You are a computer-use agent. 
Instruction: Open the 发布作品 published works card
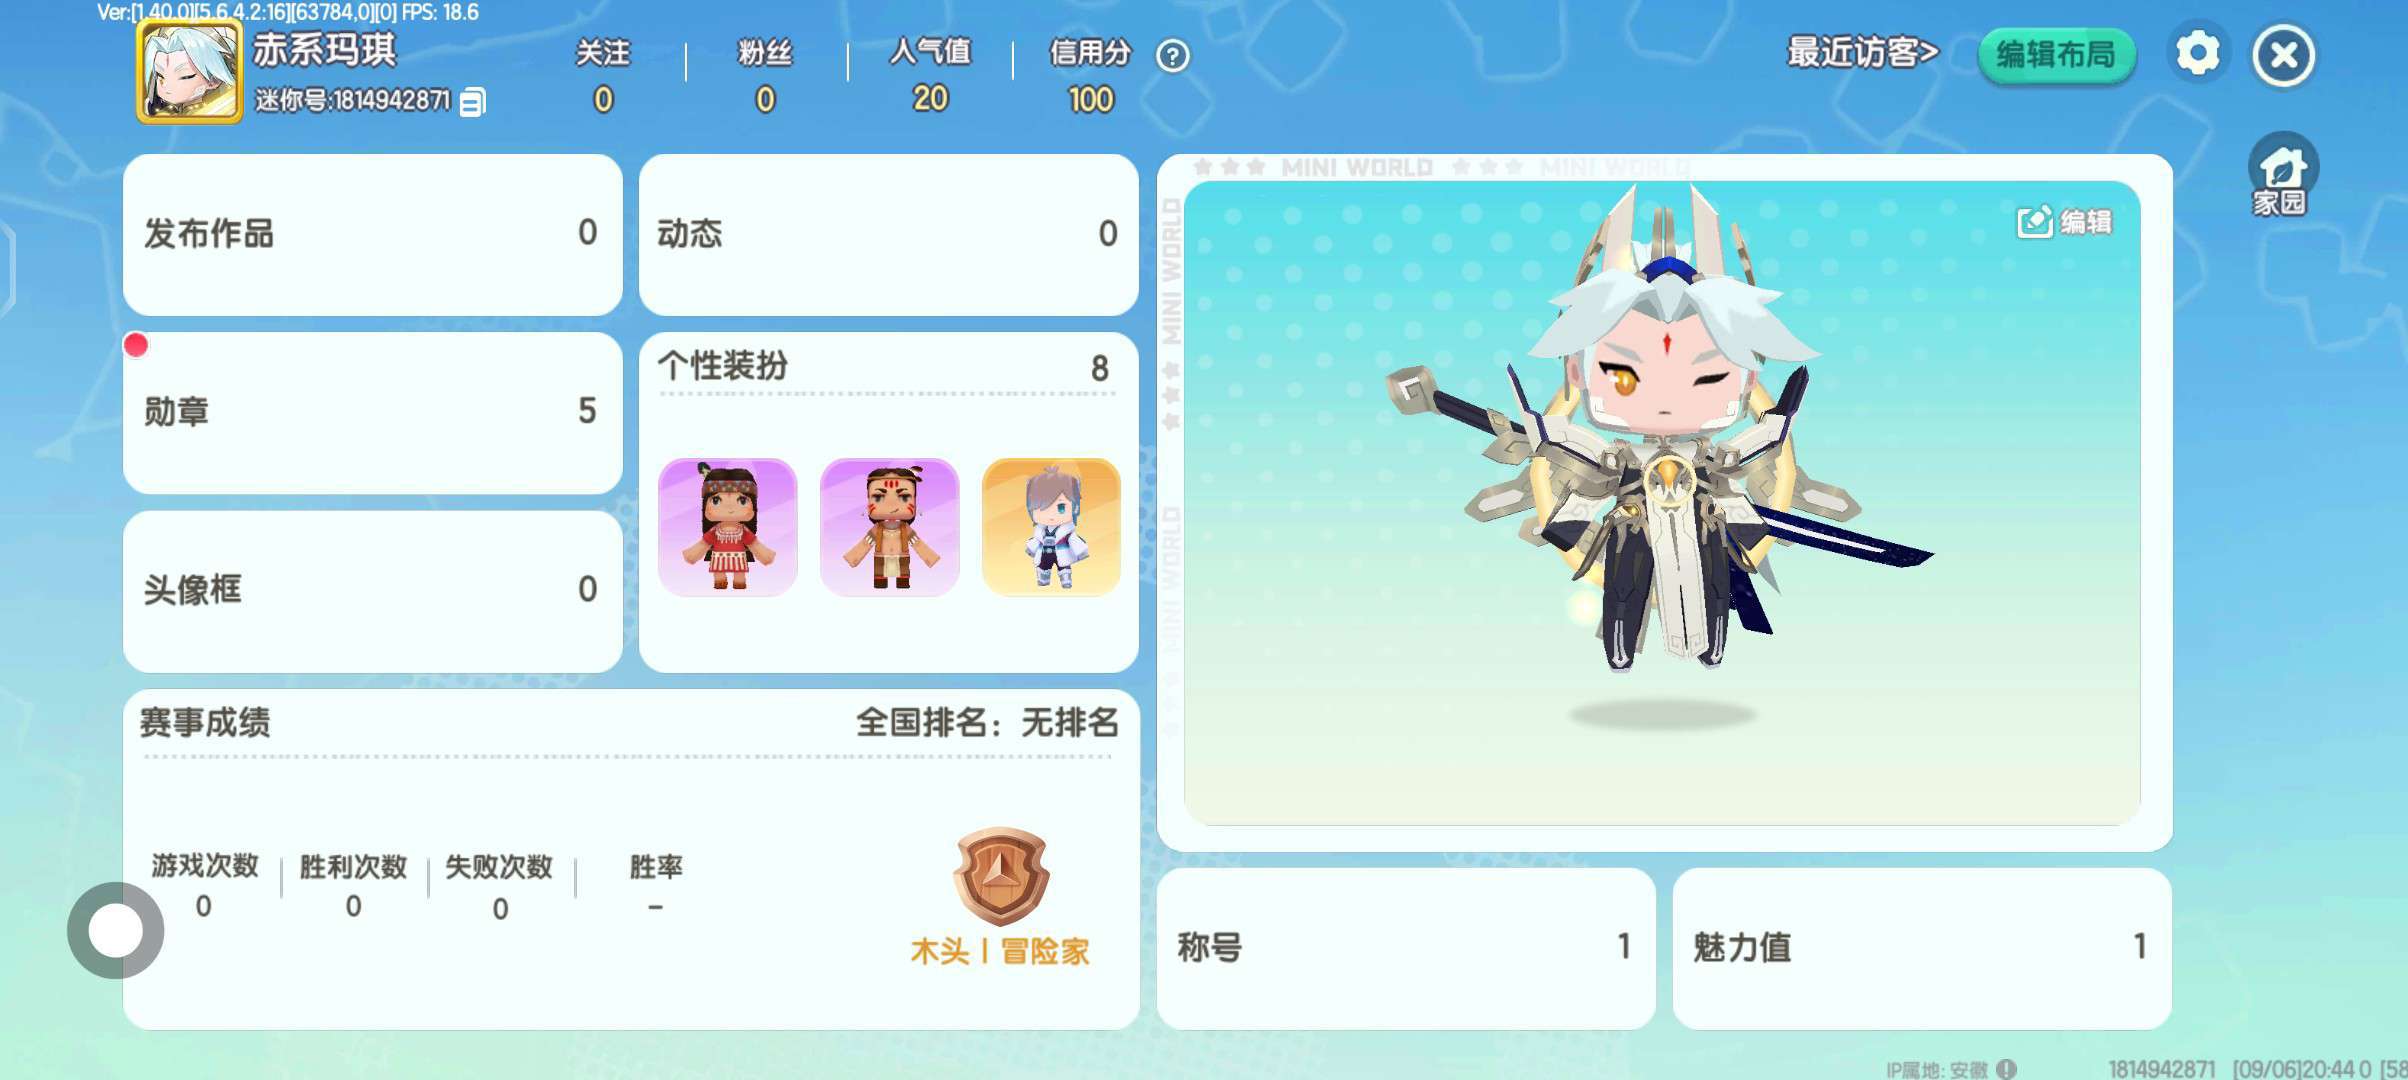pyautogui.click(x=372, y=234)
